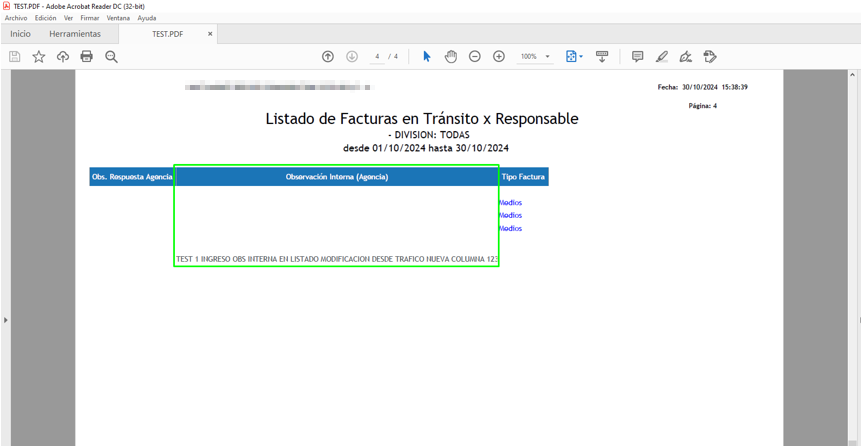This screenshot has height=446, width=864.
Task: Add a comment with sticky note icon
Action: (x=637, y=57)
